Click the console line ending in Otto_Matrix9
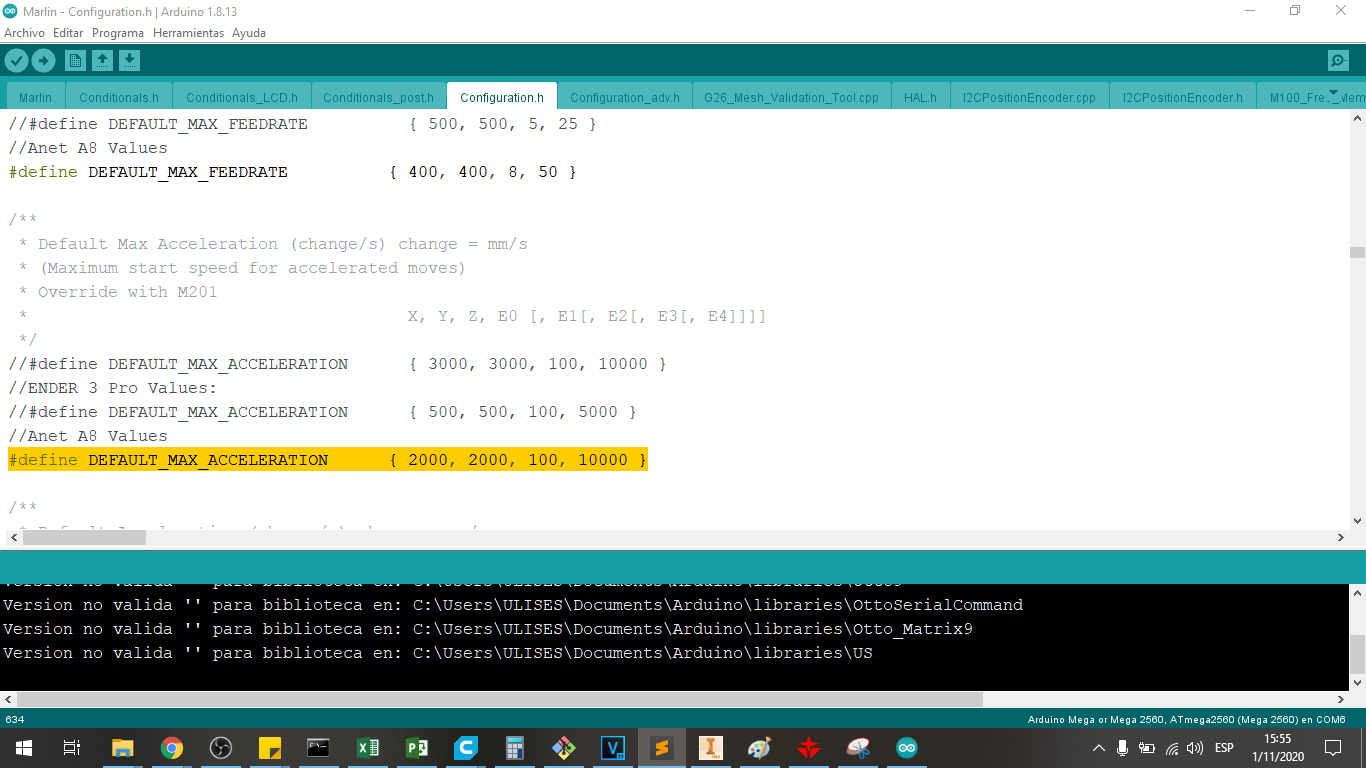This screenshot has height=768, width=1366. [488, 629]
